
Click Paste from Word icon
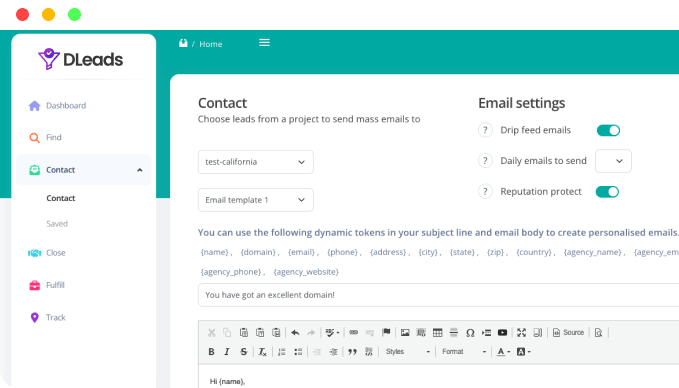[x=276, y=333]
